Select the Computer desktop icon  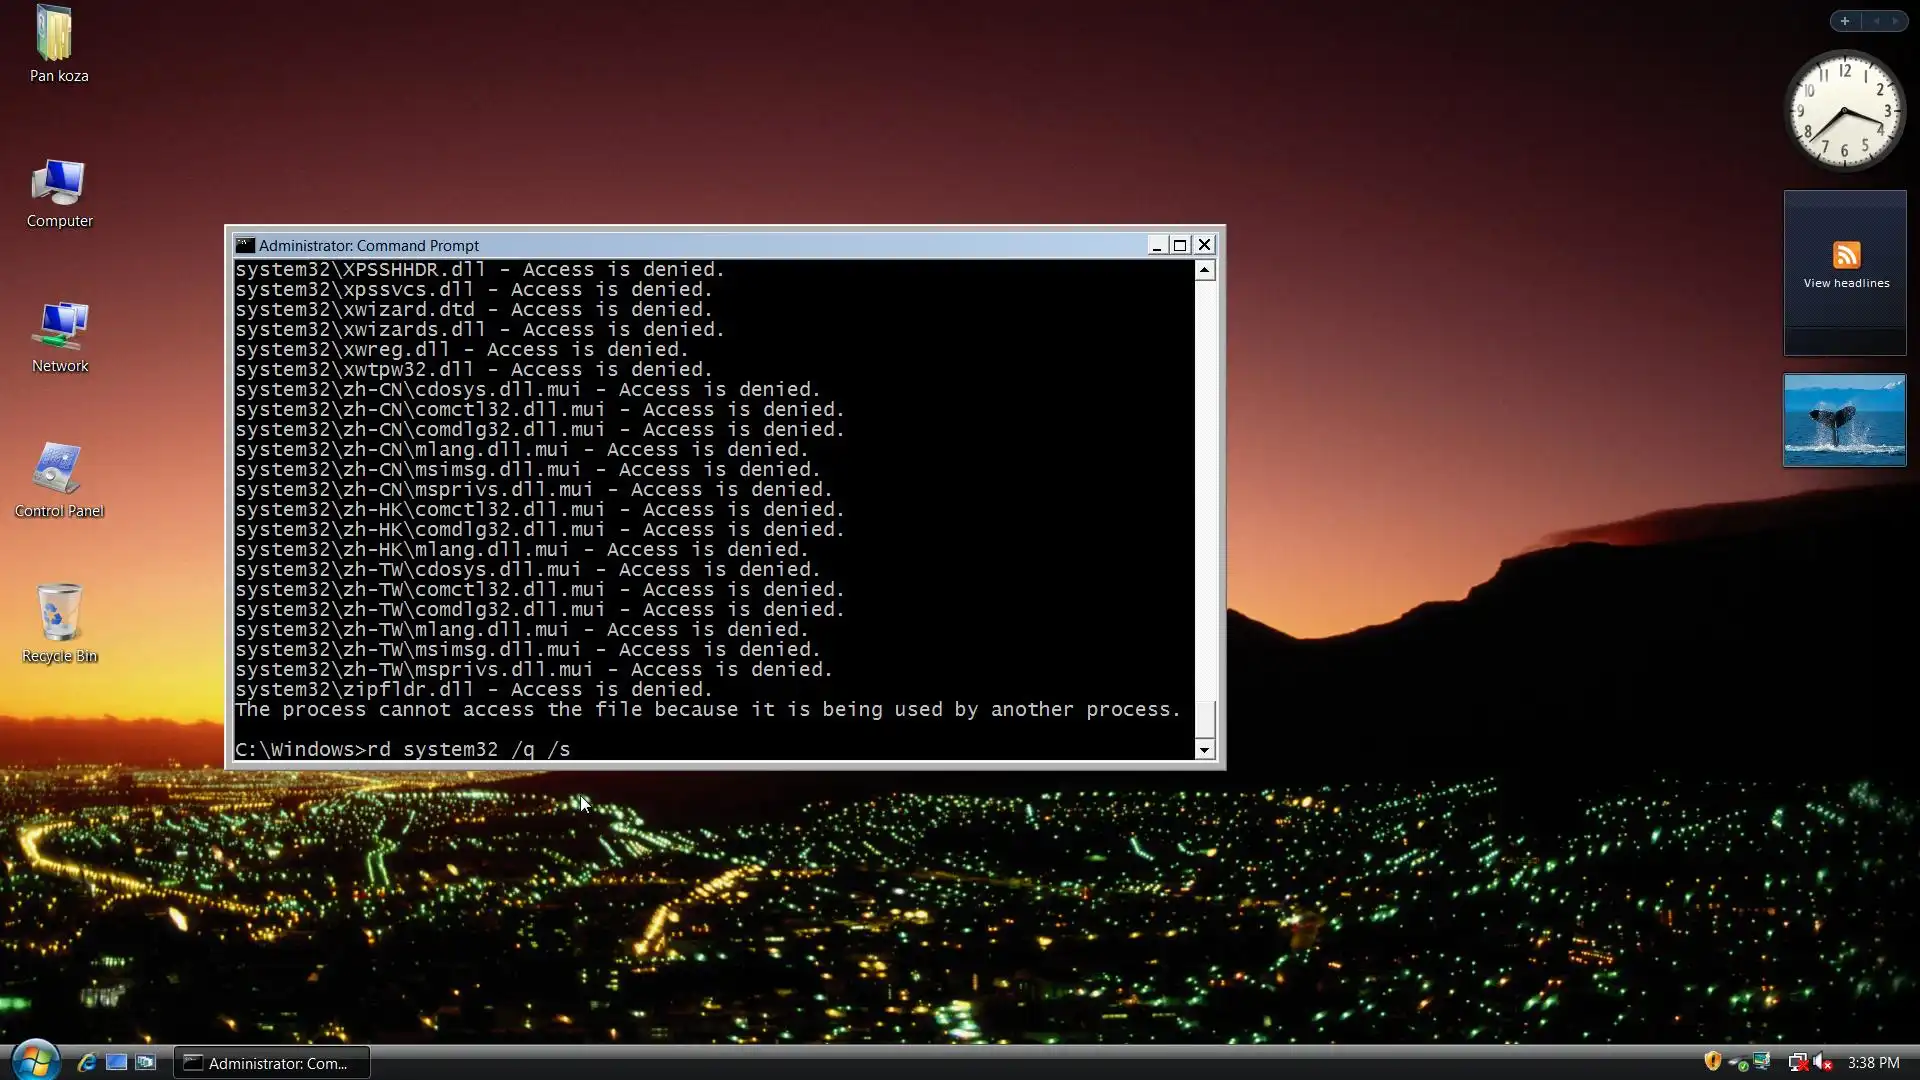click(x=59, y=184)
